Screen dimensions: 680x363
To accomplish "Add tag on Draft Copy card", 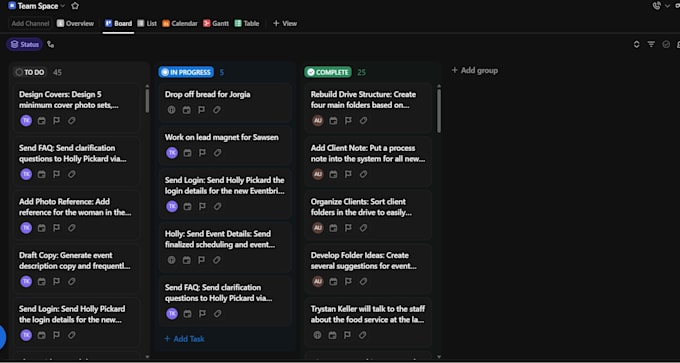I will [72, 281].
